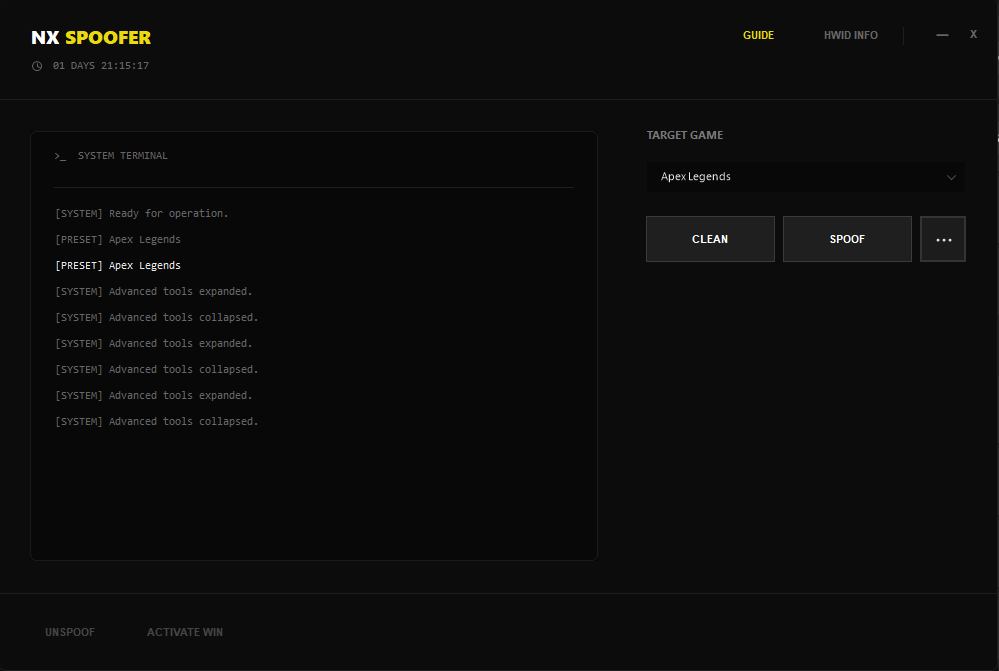This screenshot has width=999, height=671.
Task: Click the remaining time 01 DAYS text
Action: [101, 66]
